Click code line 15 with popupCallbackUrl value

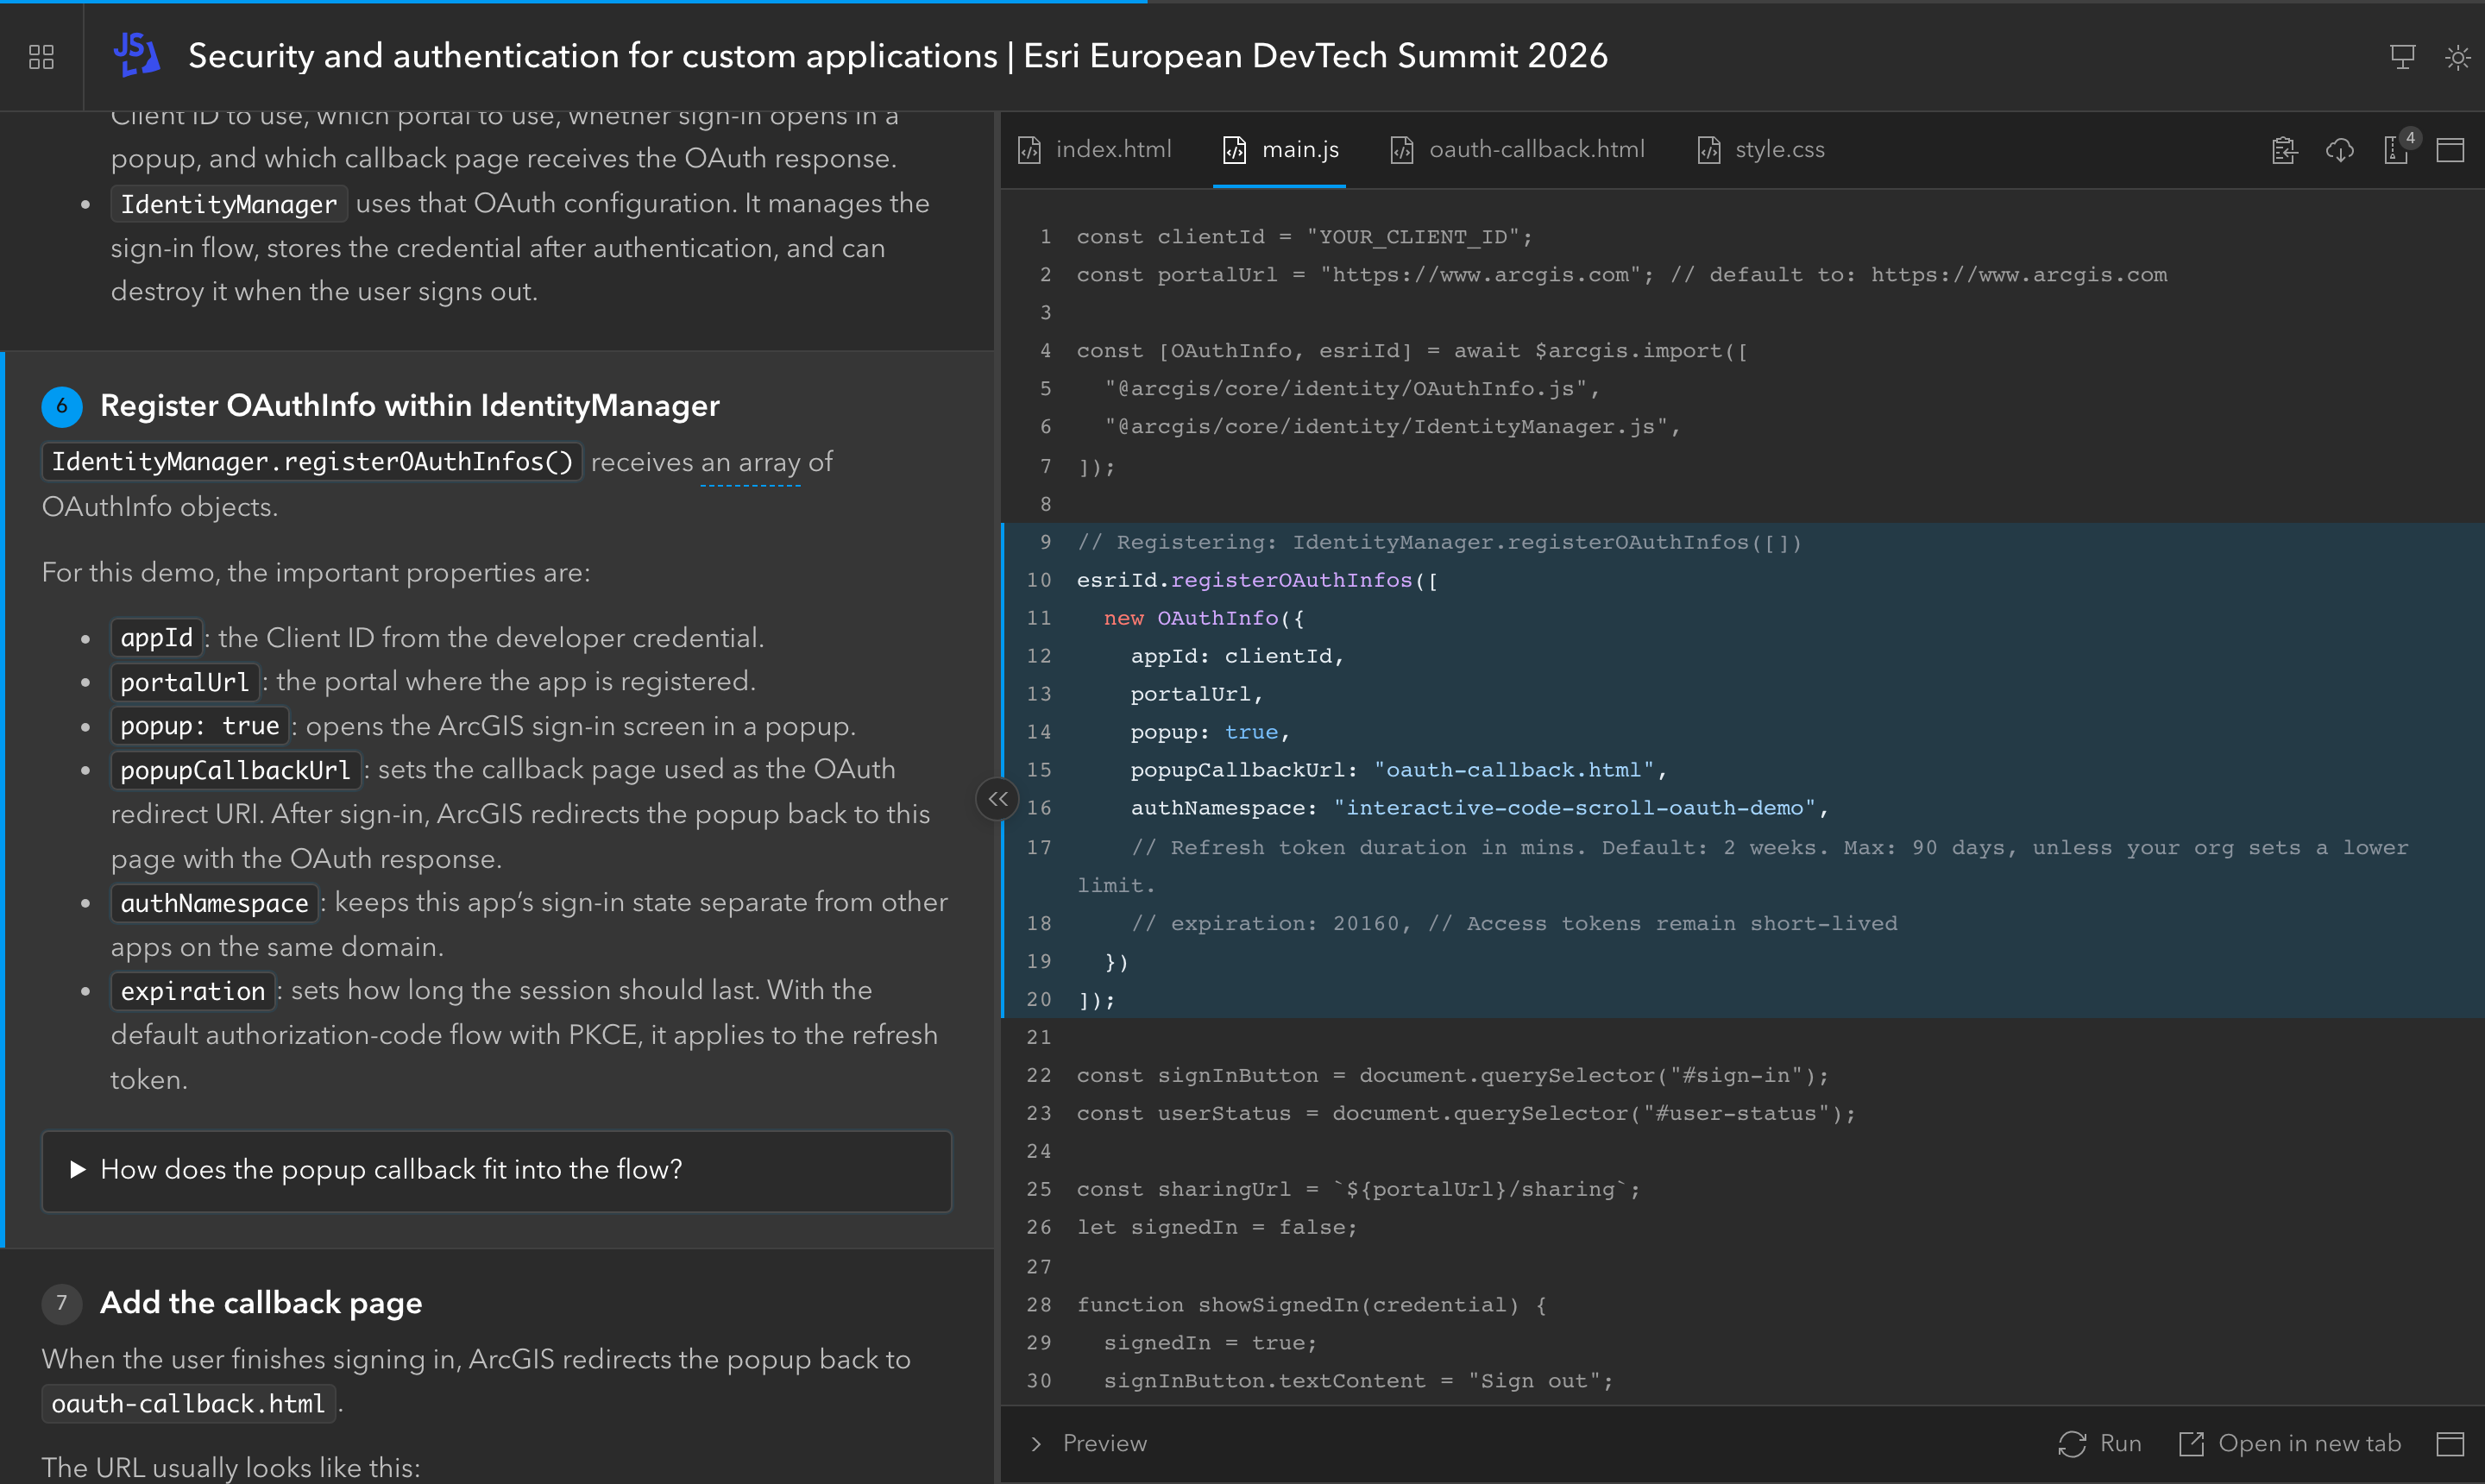pos(1398,770)
